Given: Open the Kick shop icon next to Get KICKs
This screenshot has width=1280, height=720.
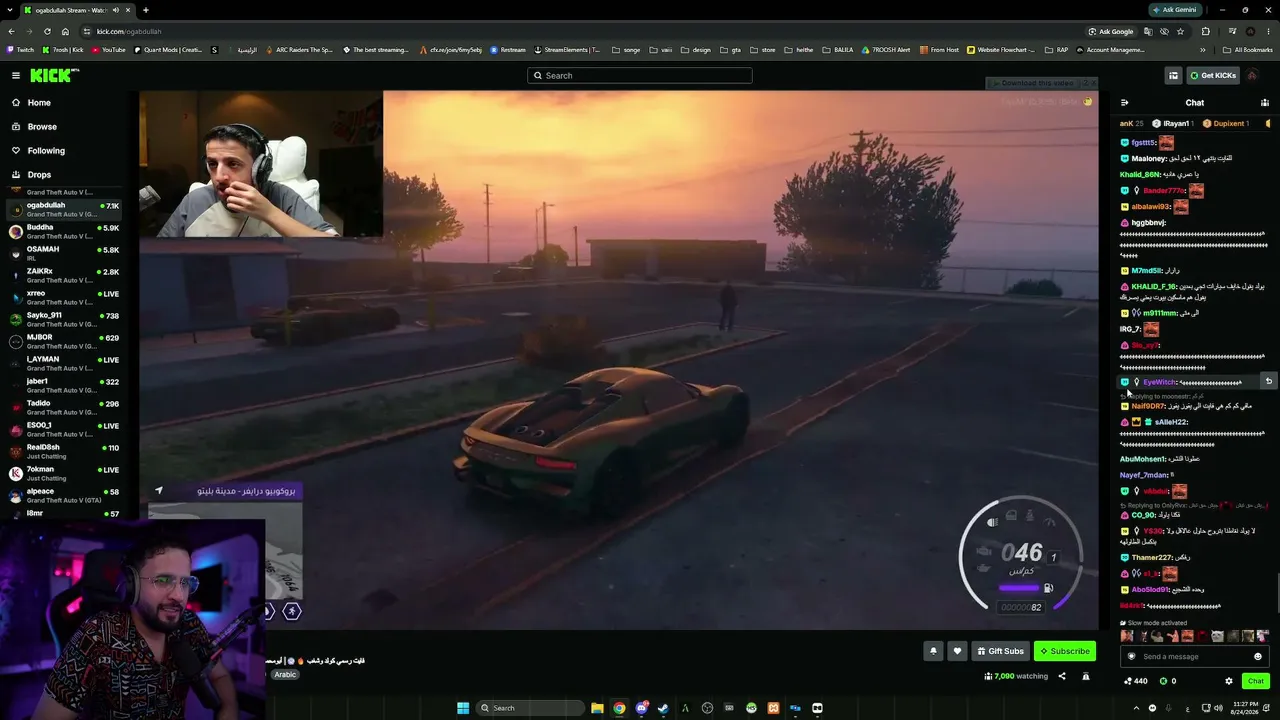Looking at the screenshot, I should [1173, 75].
